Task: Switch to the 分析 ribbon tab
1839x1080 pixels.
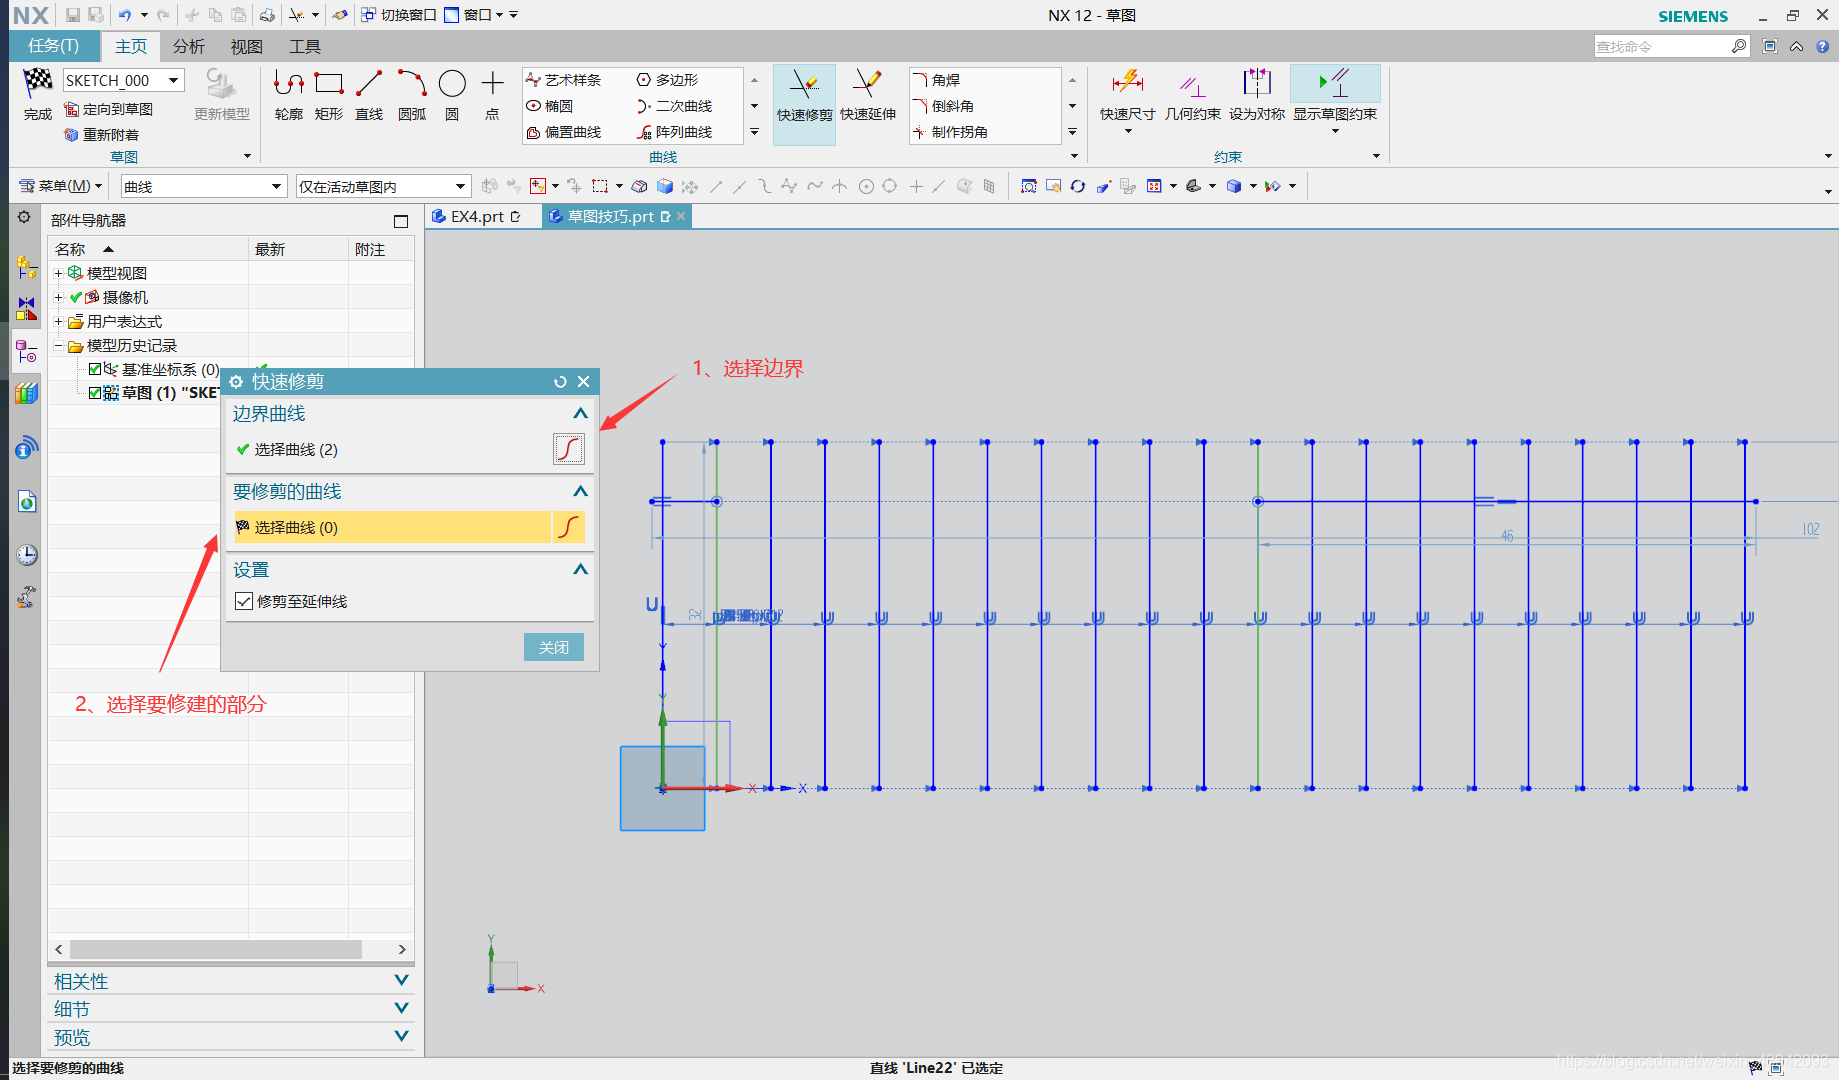Action: point(188,46)
